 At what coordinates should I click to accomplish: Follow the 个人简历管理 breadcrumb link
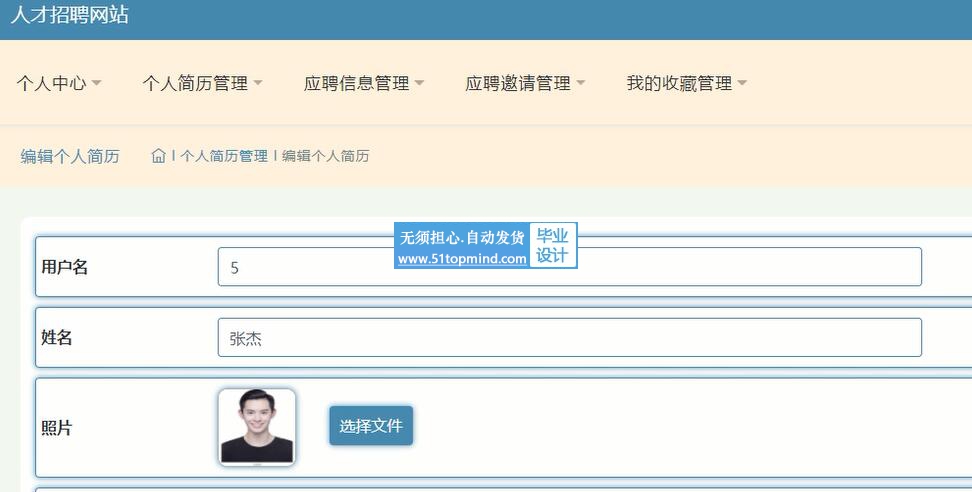tap(224, 156)
